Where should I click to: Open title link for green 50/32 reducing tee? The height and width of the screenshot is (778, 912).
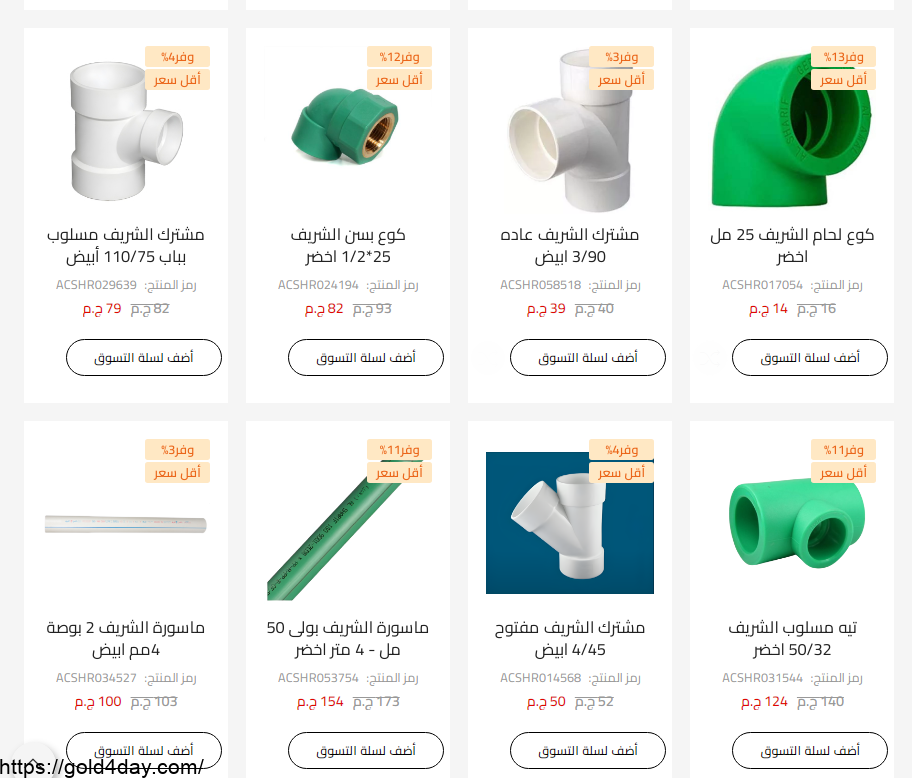(792, 638)
